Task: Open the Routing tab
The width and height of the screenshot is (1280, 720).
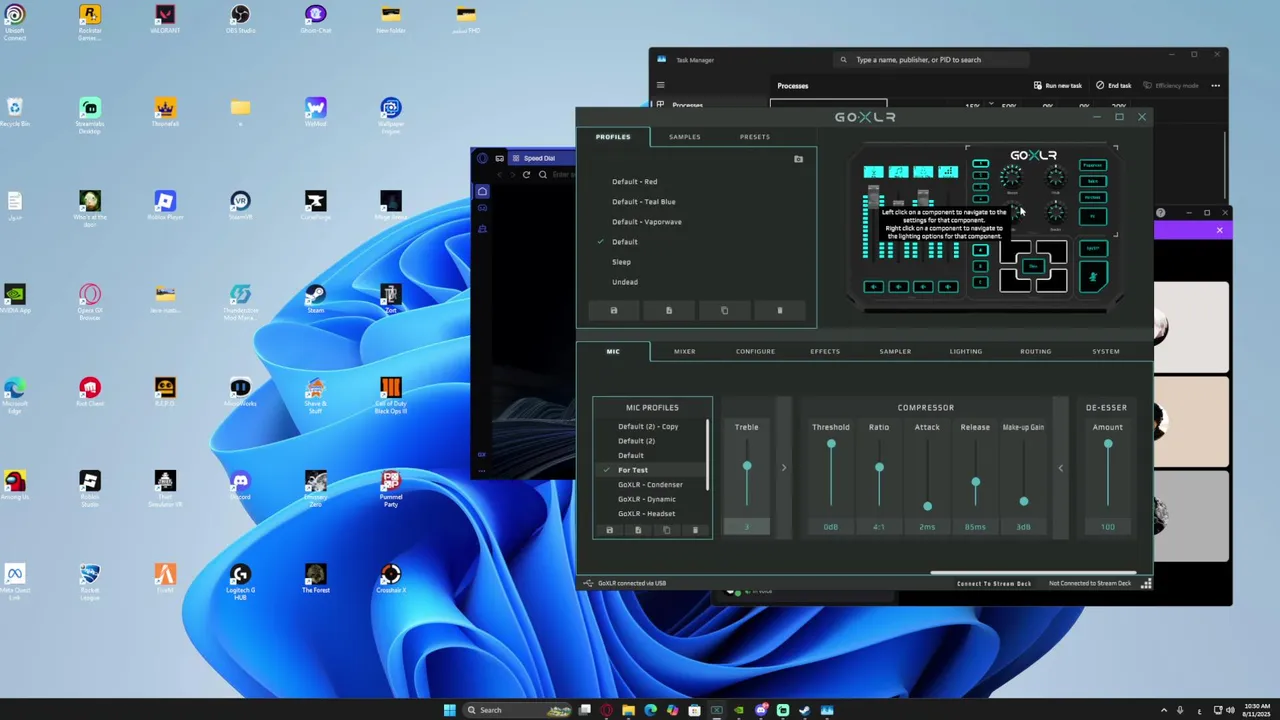Action: [x=1036, y=351]
